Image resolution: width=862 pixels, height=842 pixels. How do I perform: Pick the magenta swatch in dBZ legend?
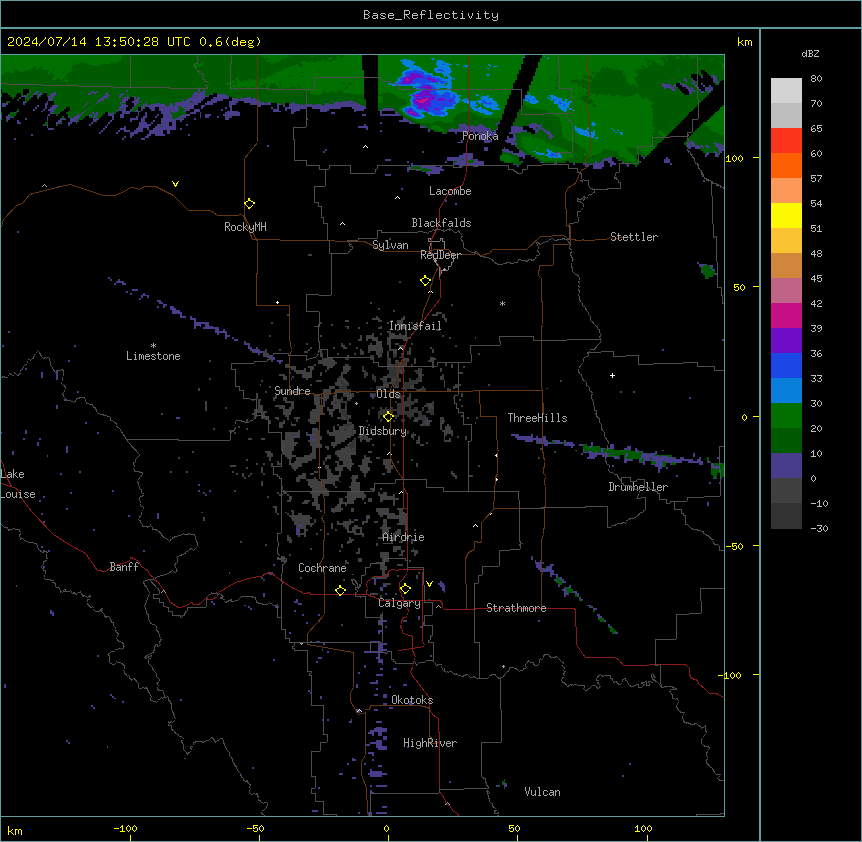[786, 315]
